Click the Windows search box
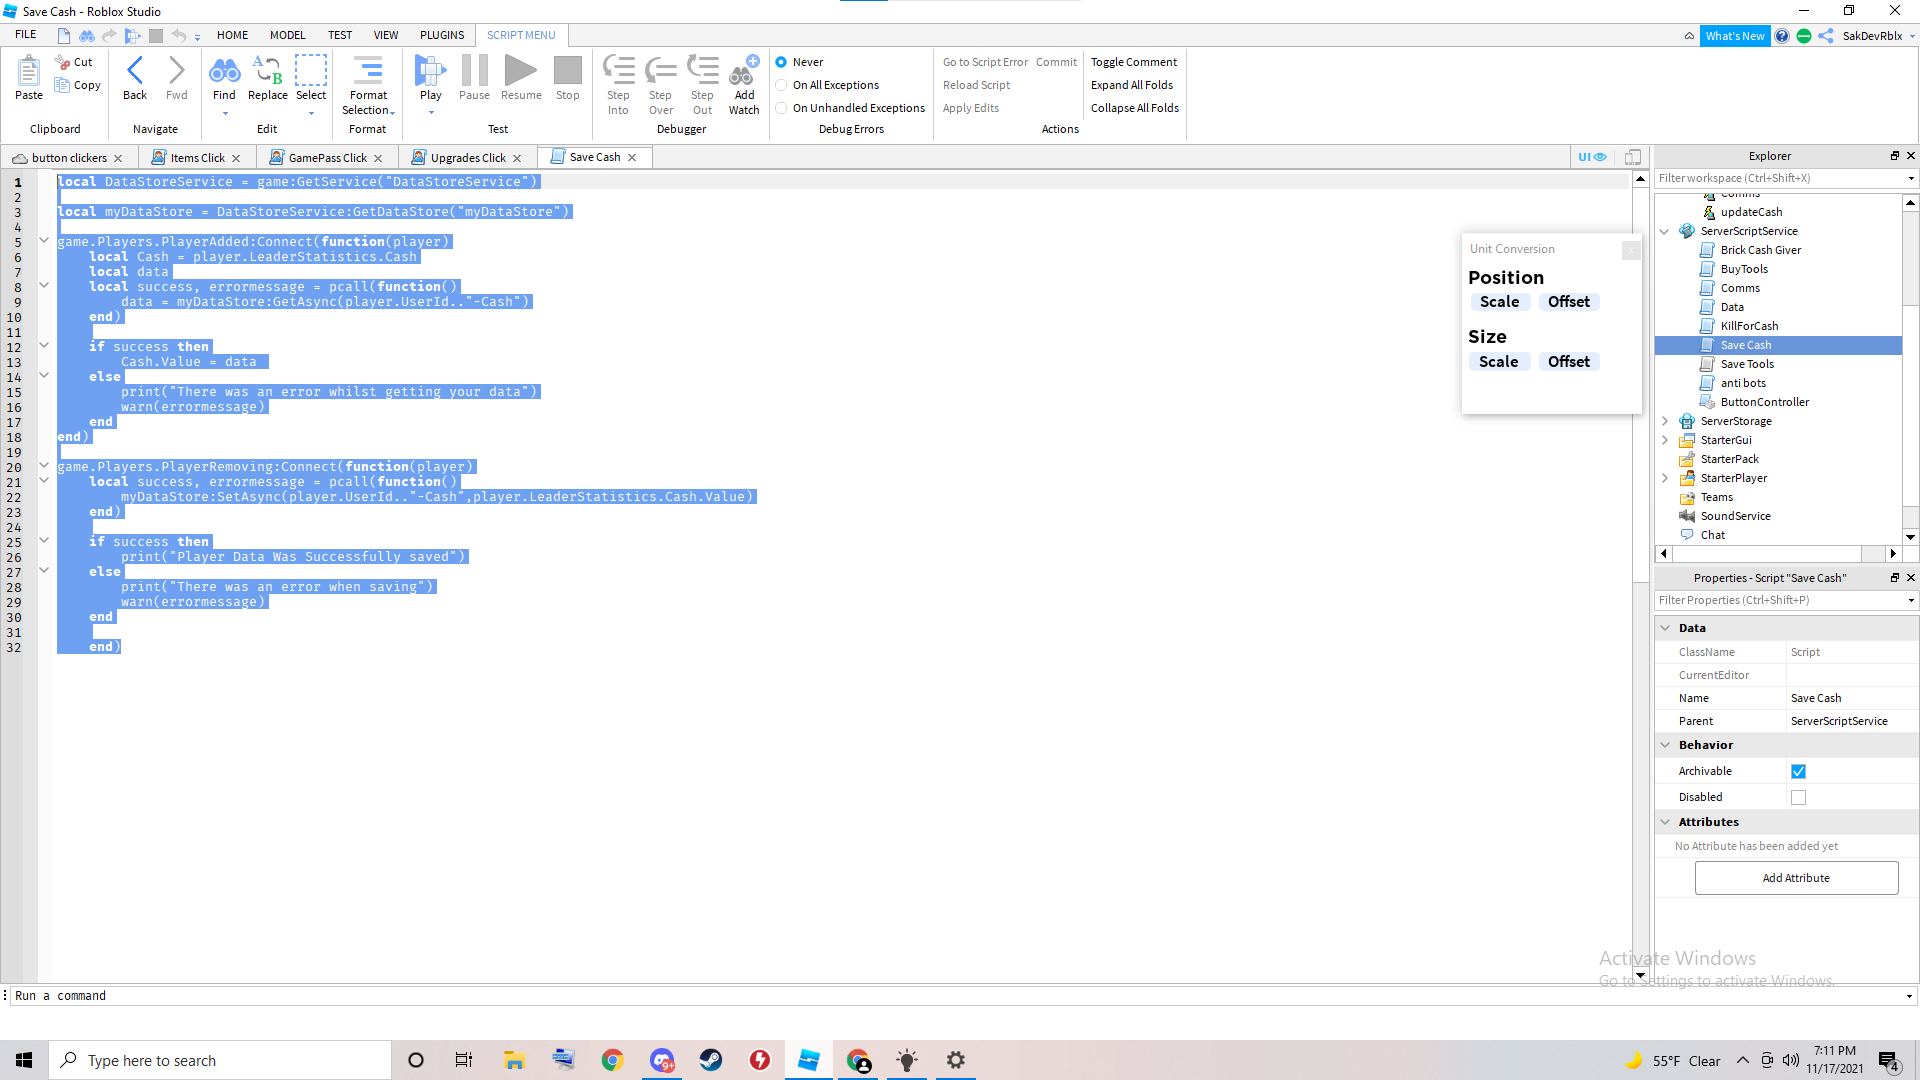This screenshot has width=1920, height=1080. 220,1060
